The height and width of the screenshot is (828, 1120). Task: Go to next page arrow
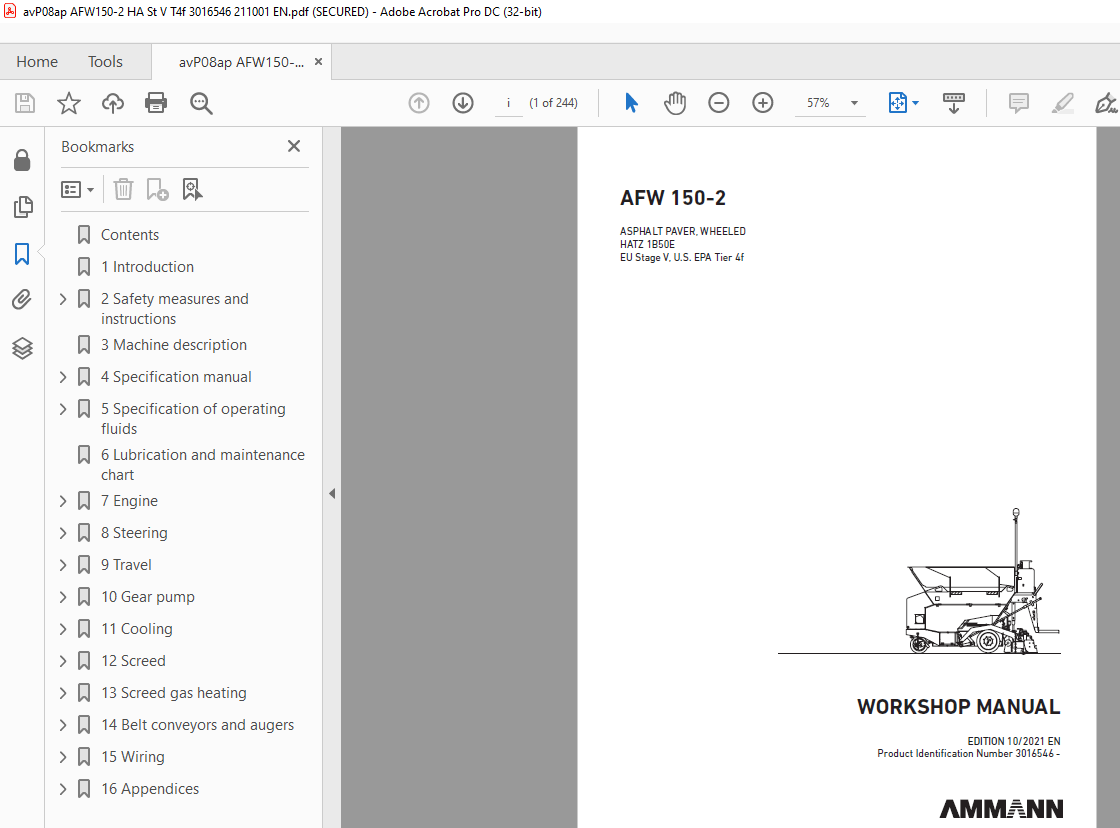(463, 103)
